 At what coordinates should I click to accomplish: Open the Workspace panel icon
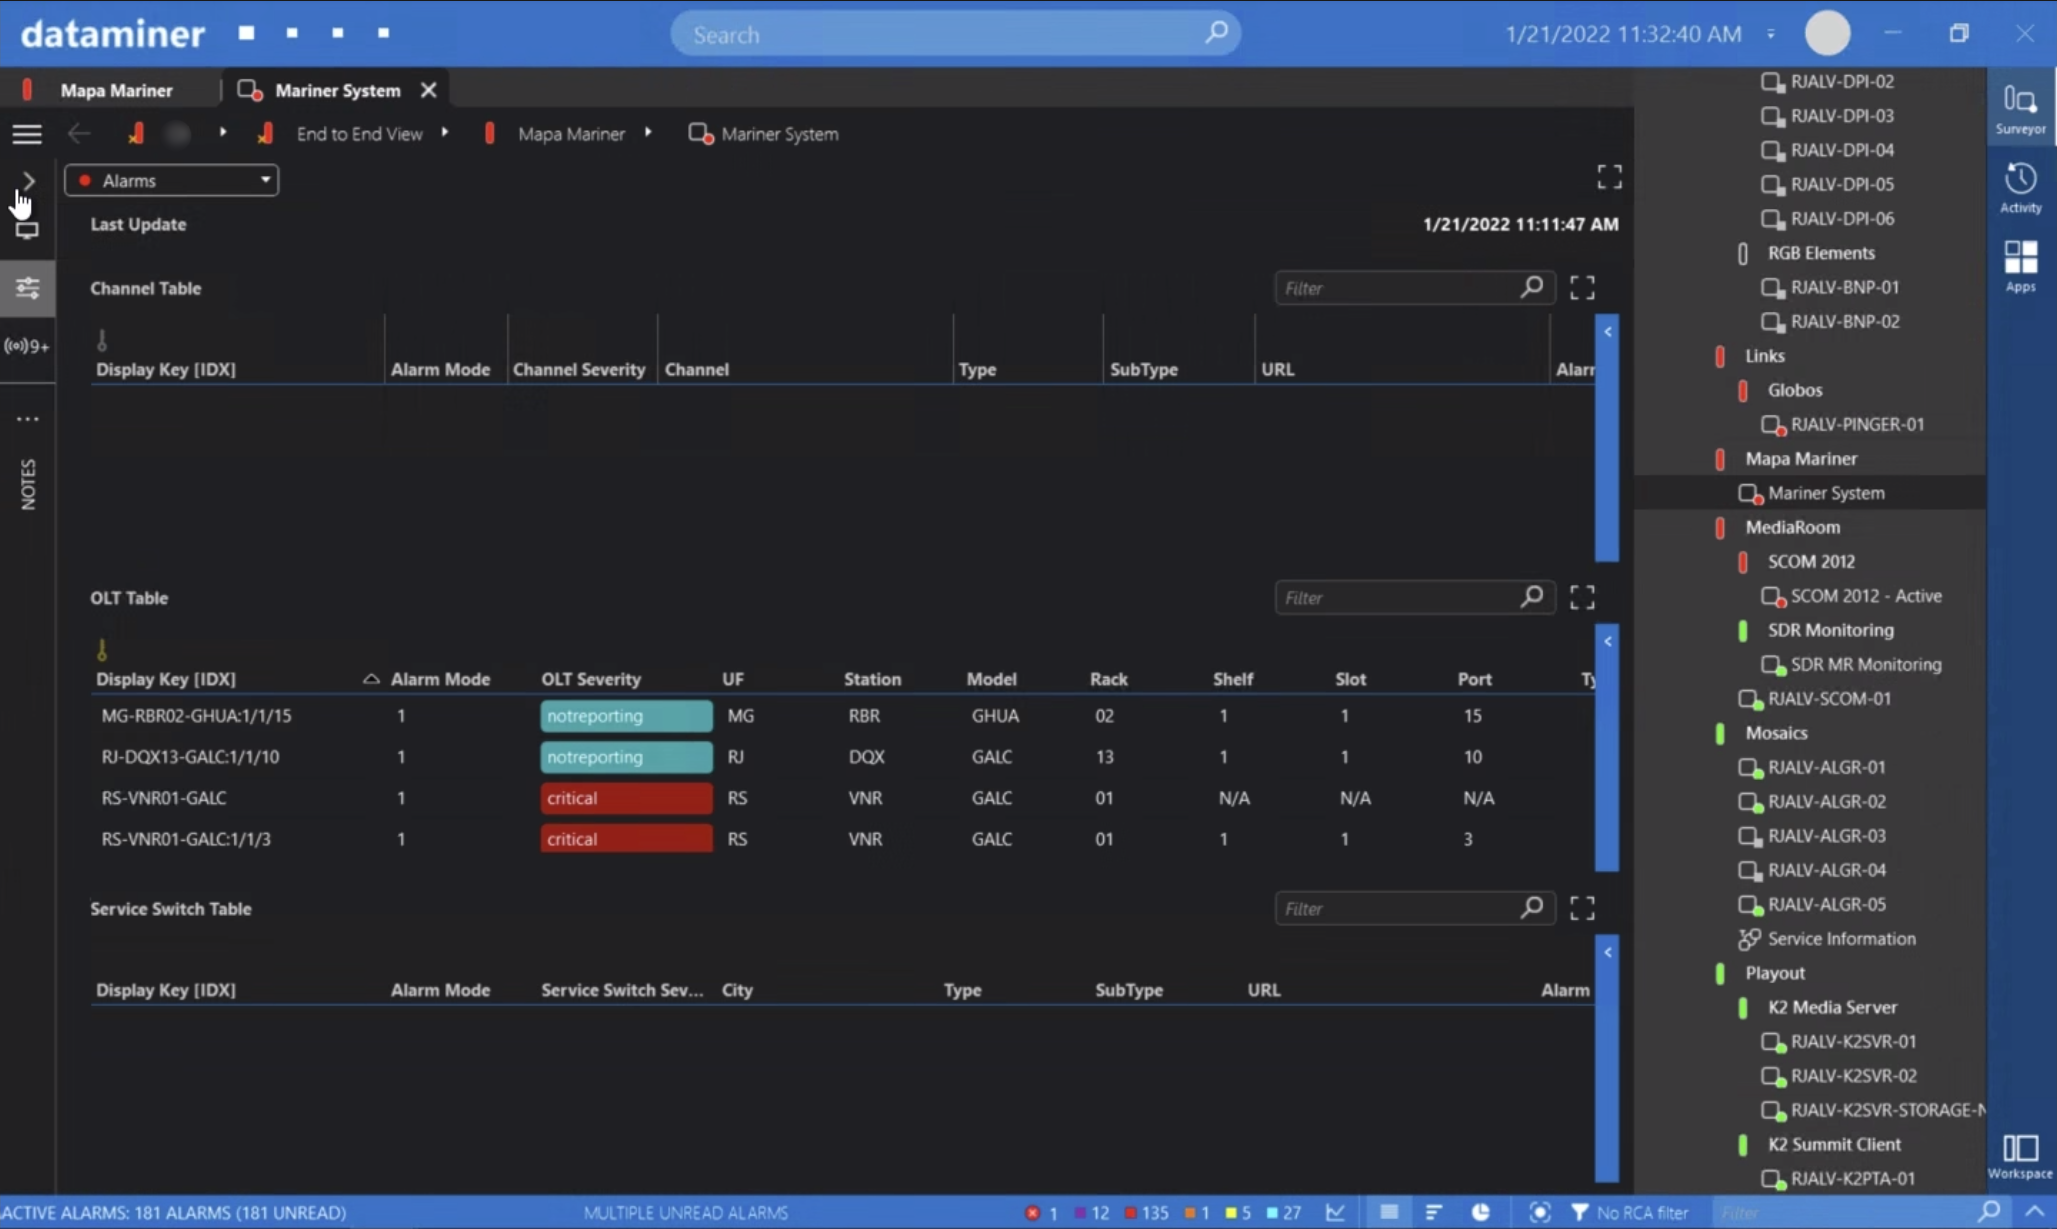click(2020, 1156)
